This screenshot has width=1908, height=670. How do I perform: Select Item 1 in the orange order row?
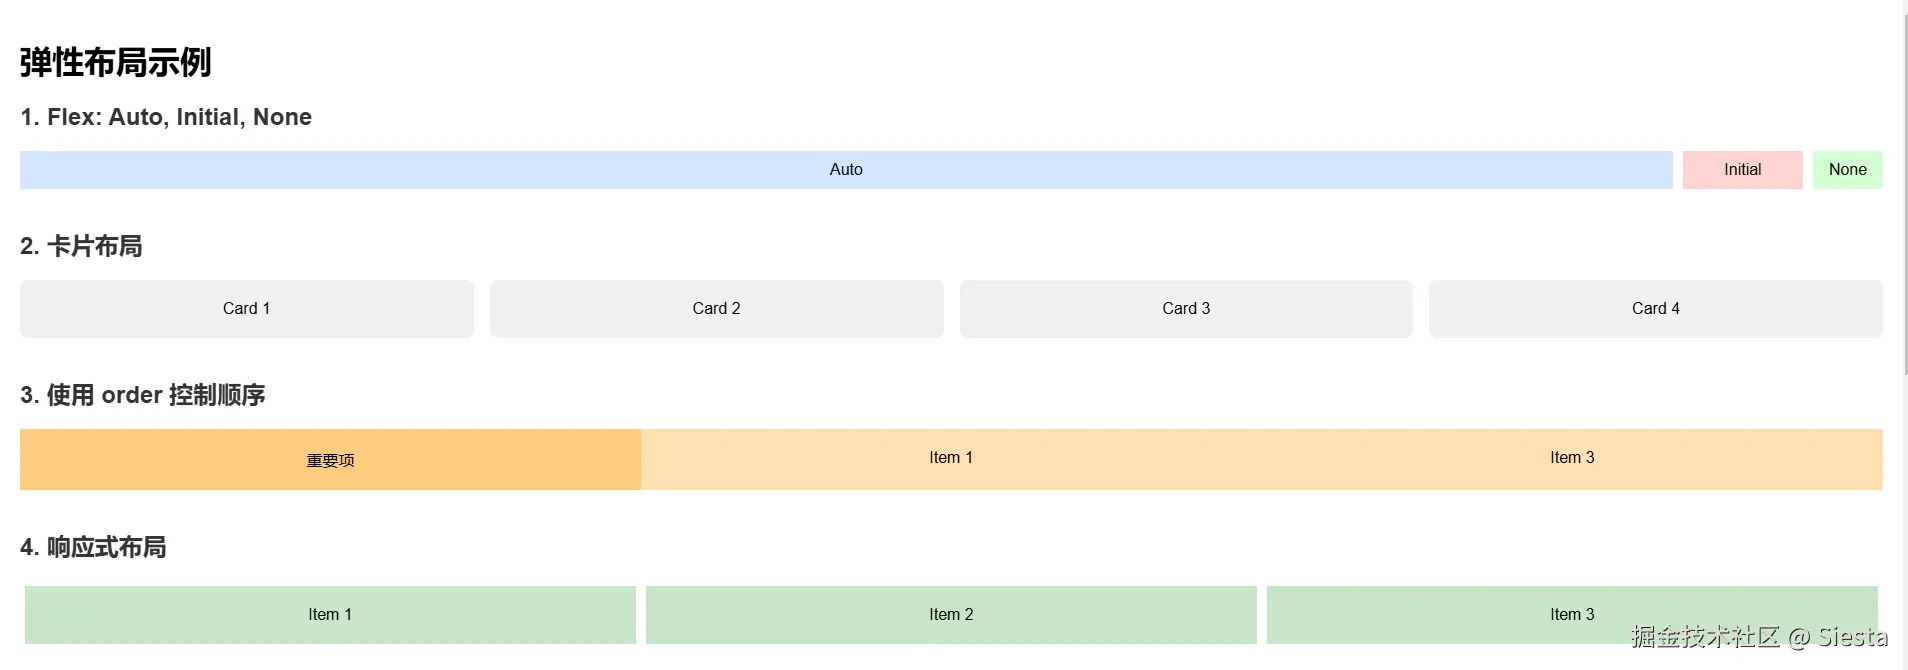(950, 458)
